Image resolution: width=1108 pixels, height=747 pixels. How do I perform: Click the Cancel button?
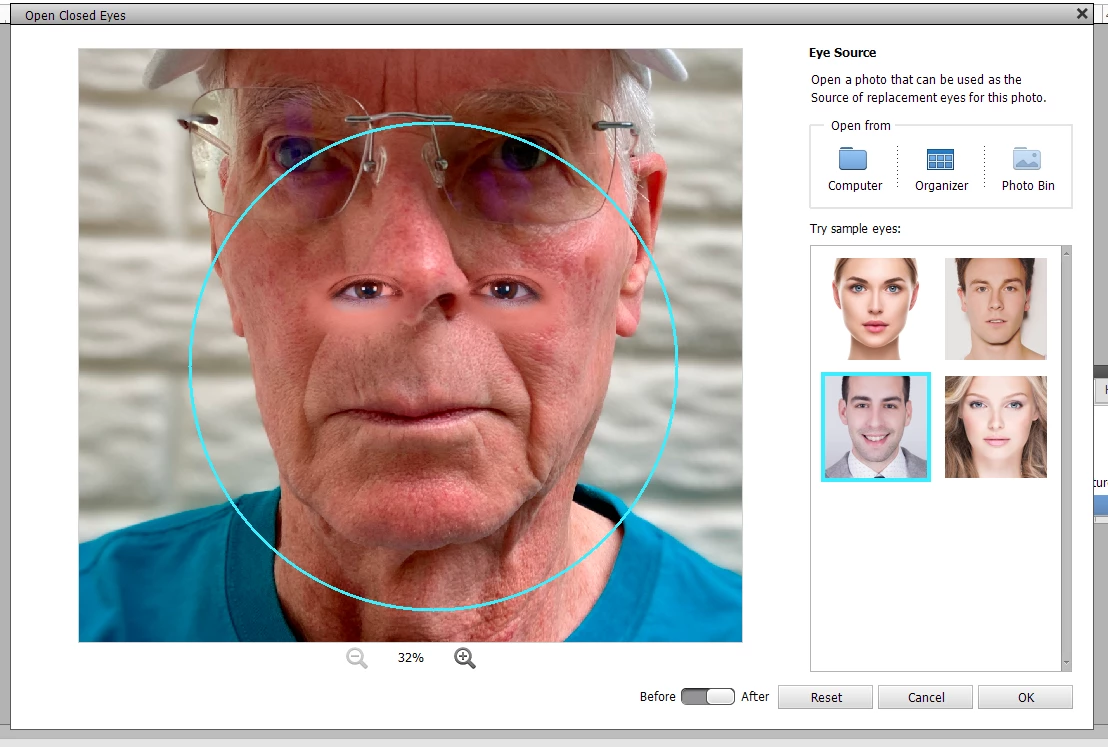[x=926, y=698]
